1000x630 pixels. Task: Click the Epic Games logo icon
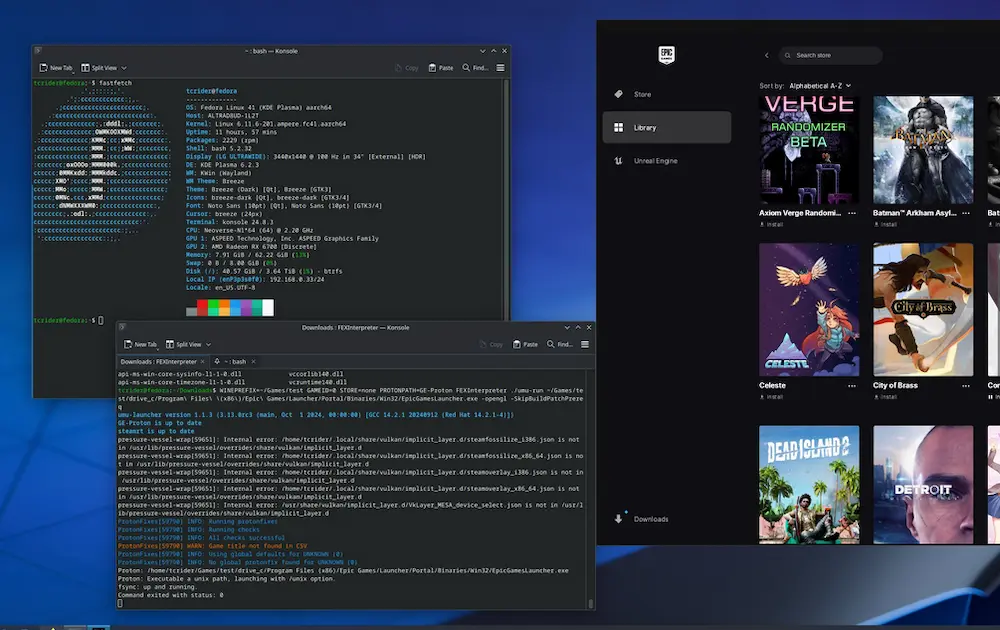pos(667,55)
